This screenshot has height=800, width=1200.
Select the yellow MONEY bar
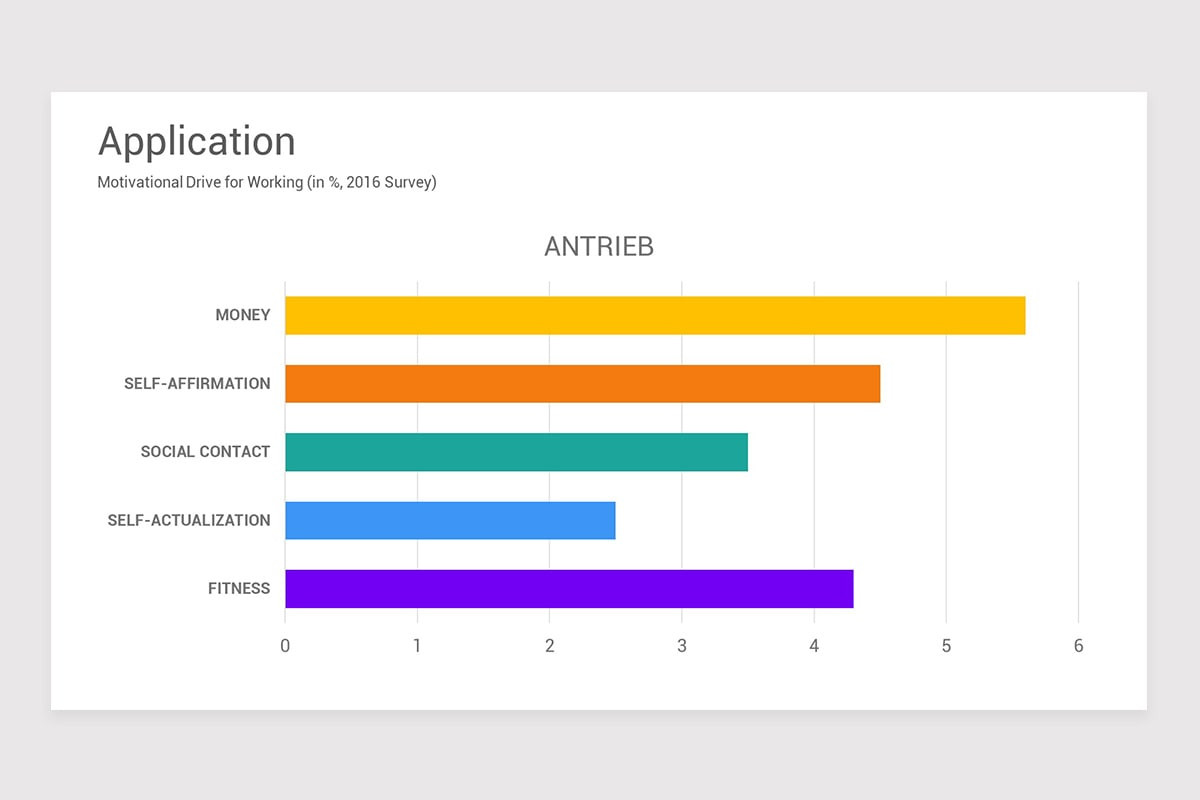[655, 315]
